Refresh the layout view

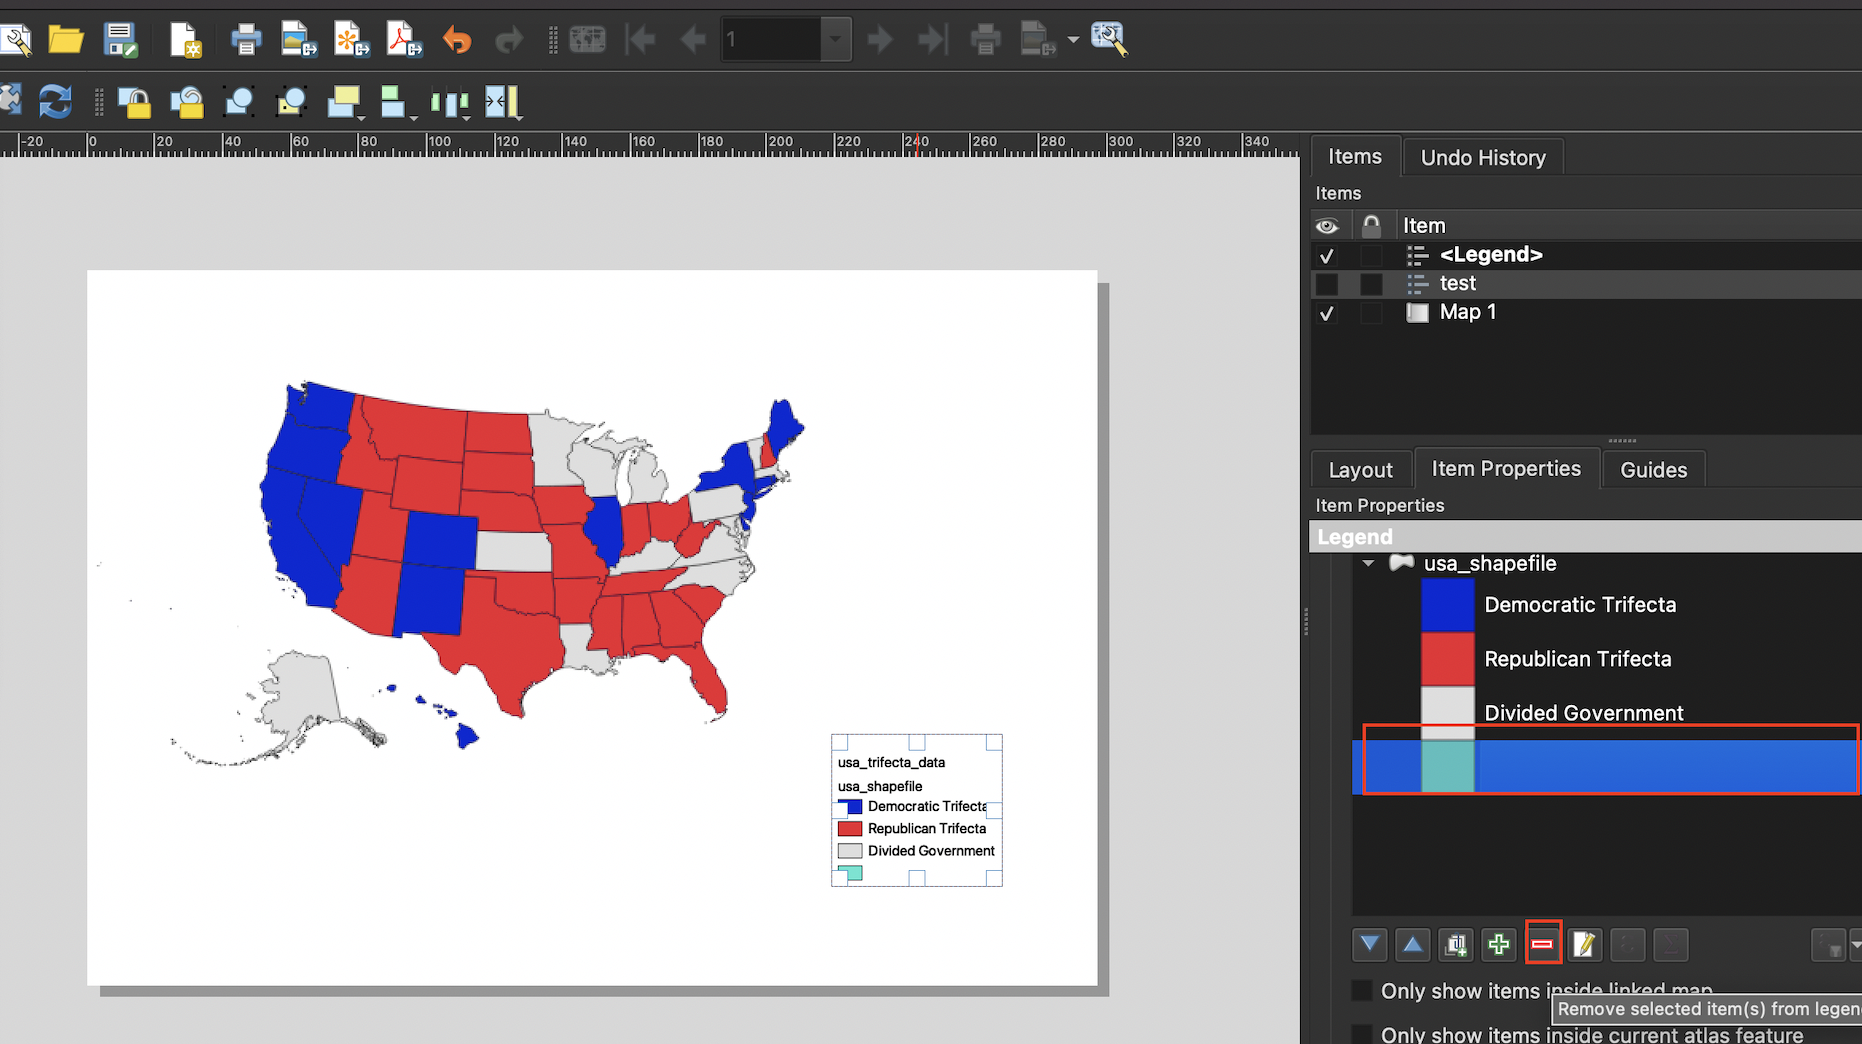(x=55, y=102)
